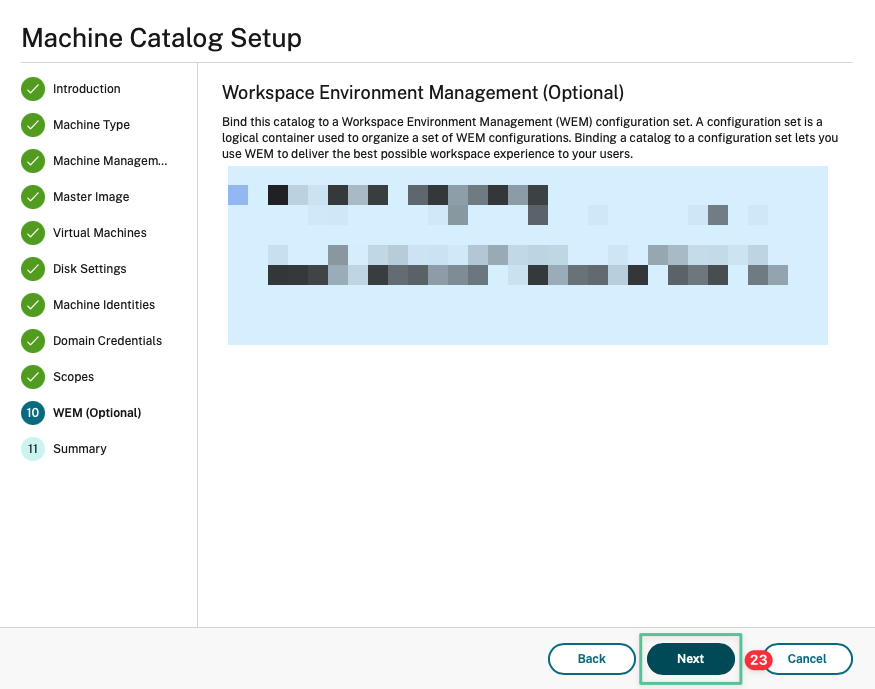Click the Back button
The width and height of the screenshot is (875, 689).
click(591, 659)
